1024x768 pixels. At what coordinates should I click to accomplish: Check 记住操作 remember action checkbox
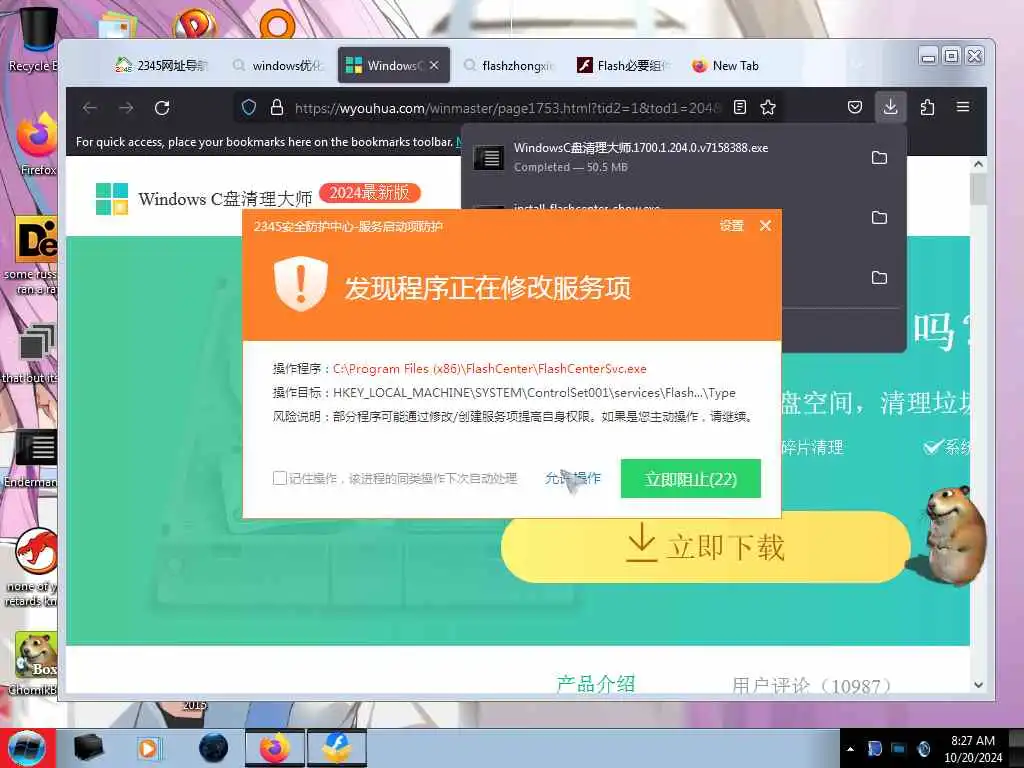(280, 478)
